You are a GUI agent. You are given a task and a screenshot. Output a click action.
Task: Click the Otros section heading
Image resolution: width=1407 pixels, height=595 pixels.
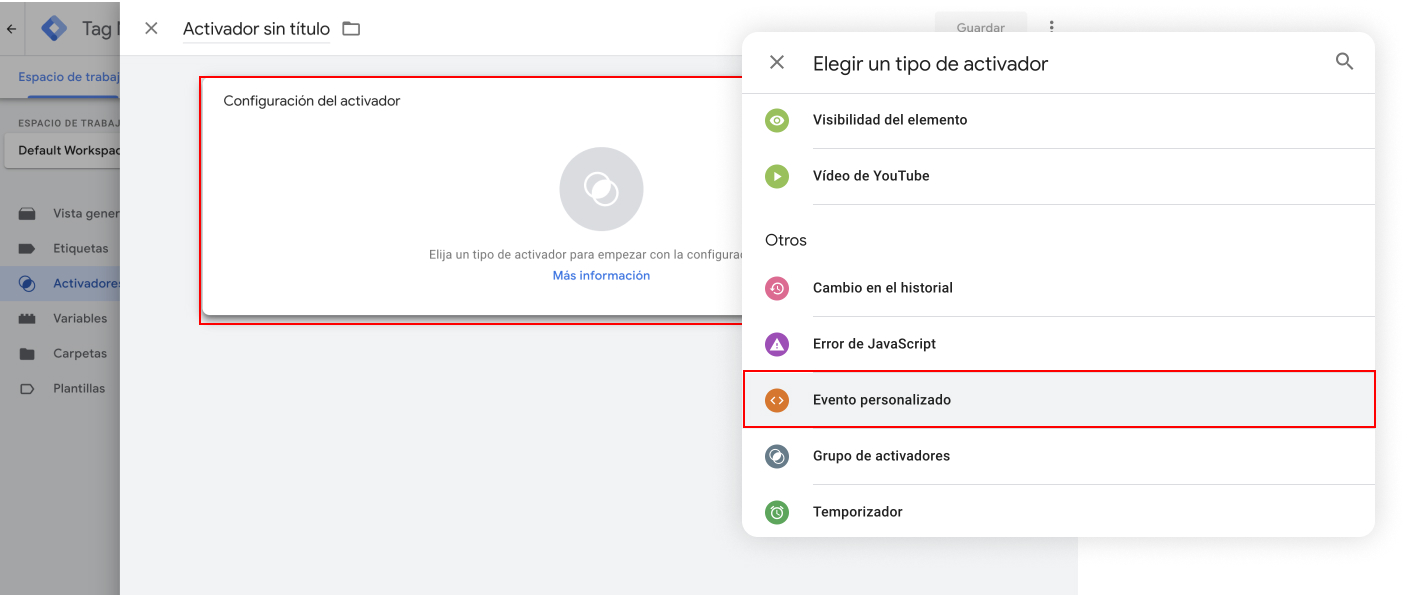(786, 240)
